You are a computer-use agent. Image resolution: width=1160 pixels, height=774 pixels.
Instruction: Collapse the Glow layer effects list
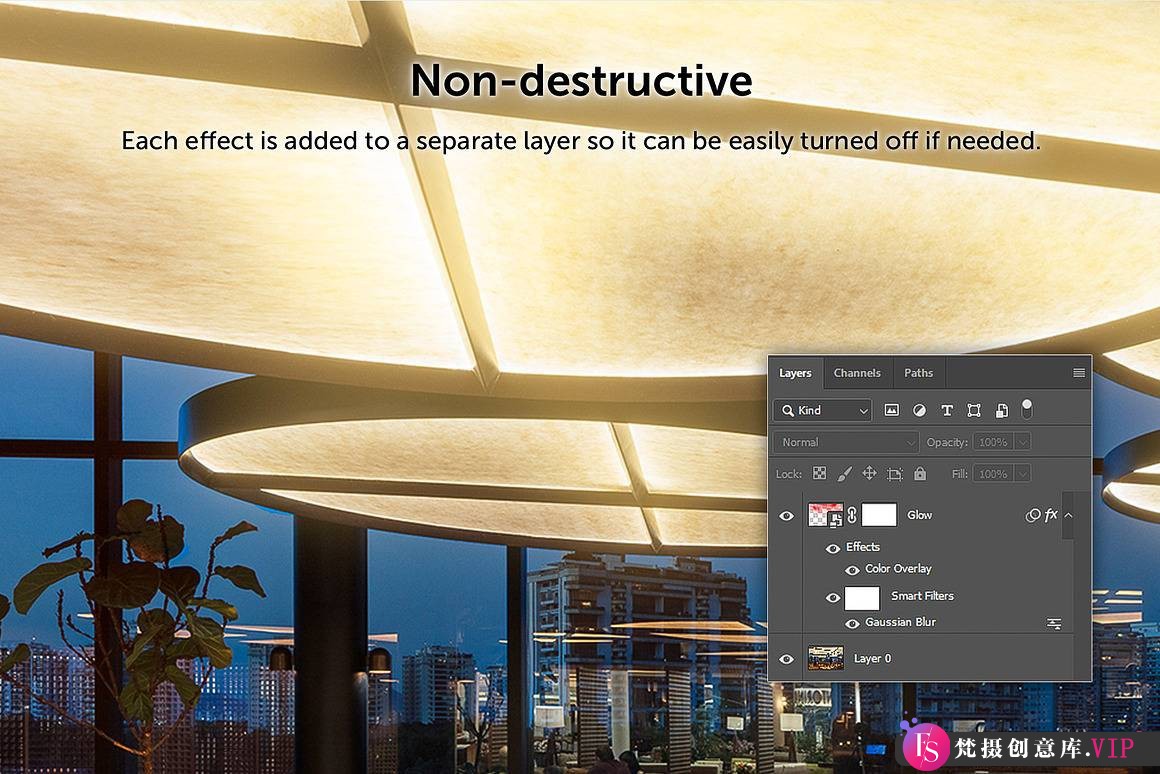(x=1068, y=515)
